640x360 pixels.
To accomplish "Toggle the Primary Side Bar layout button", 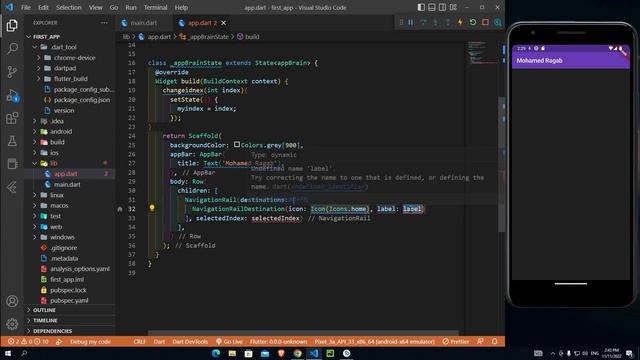I will [x=421, y=7].
